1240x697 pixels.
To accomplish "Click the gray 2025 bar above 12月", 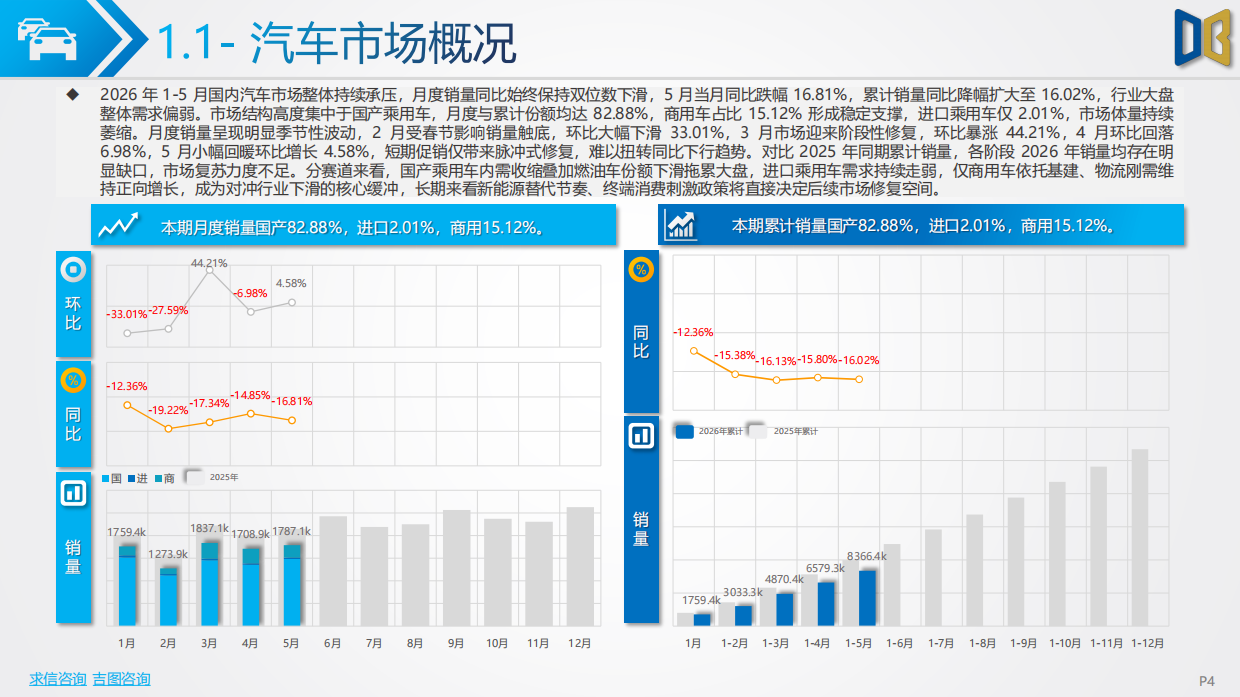I will click(580, 566).
